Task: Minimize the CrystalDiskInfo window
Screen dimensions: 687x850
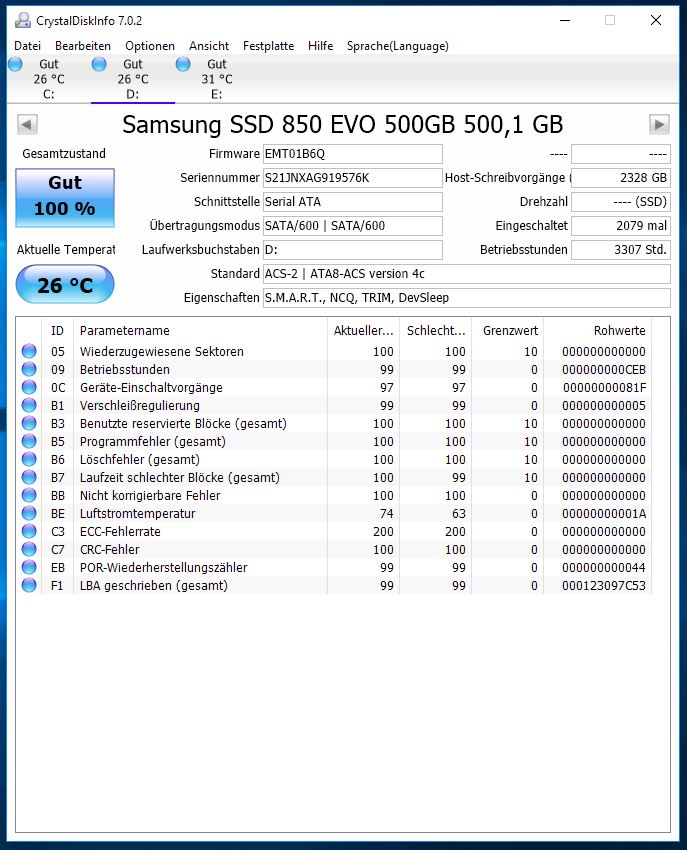Action: coord(565,21)
